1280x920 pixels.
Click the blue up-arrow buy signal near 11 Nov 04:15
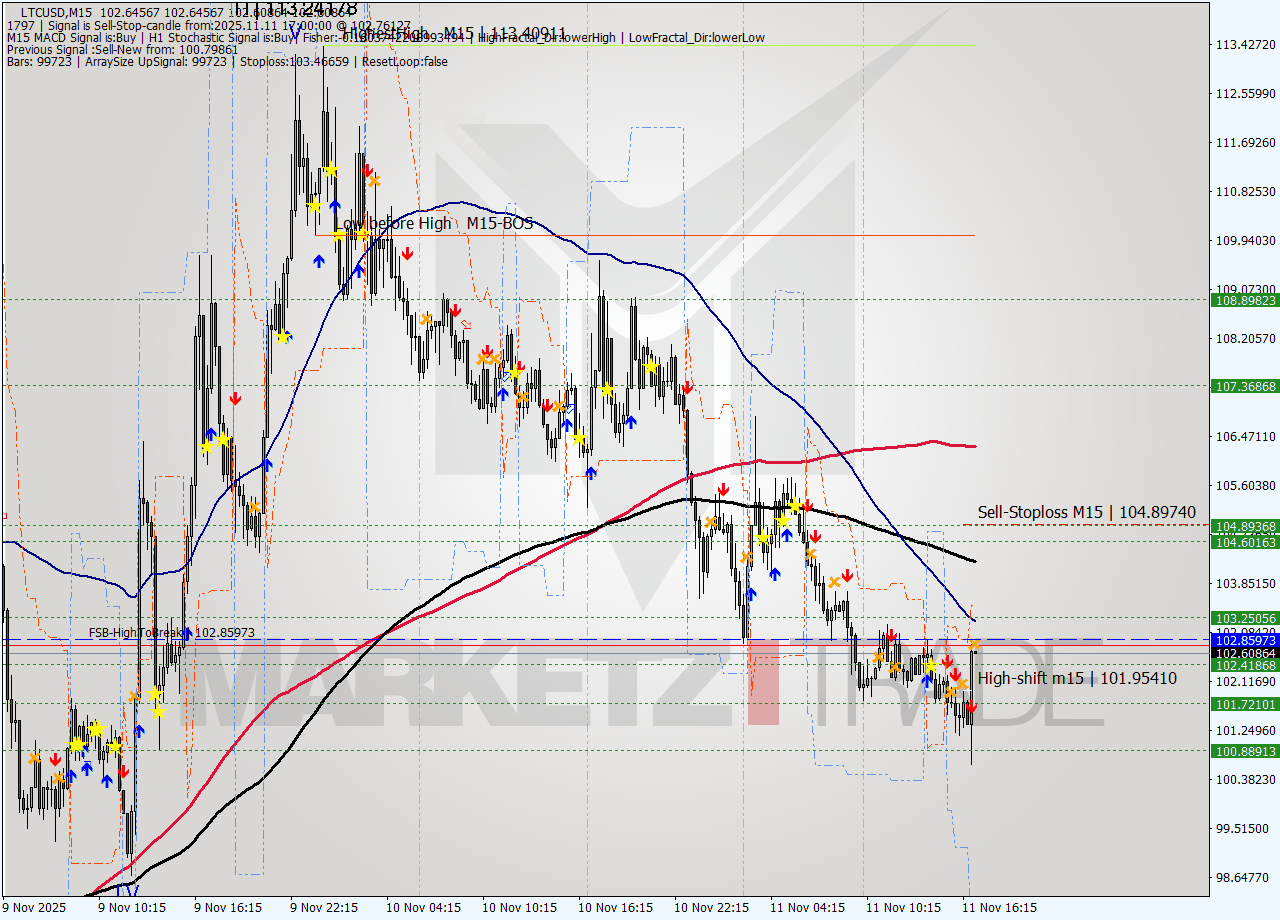775,573
